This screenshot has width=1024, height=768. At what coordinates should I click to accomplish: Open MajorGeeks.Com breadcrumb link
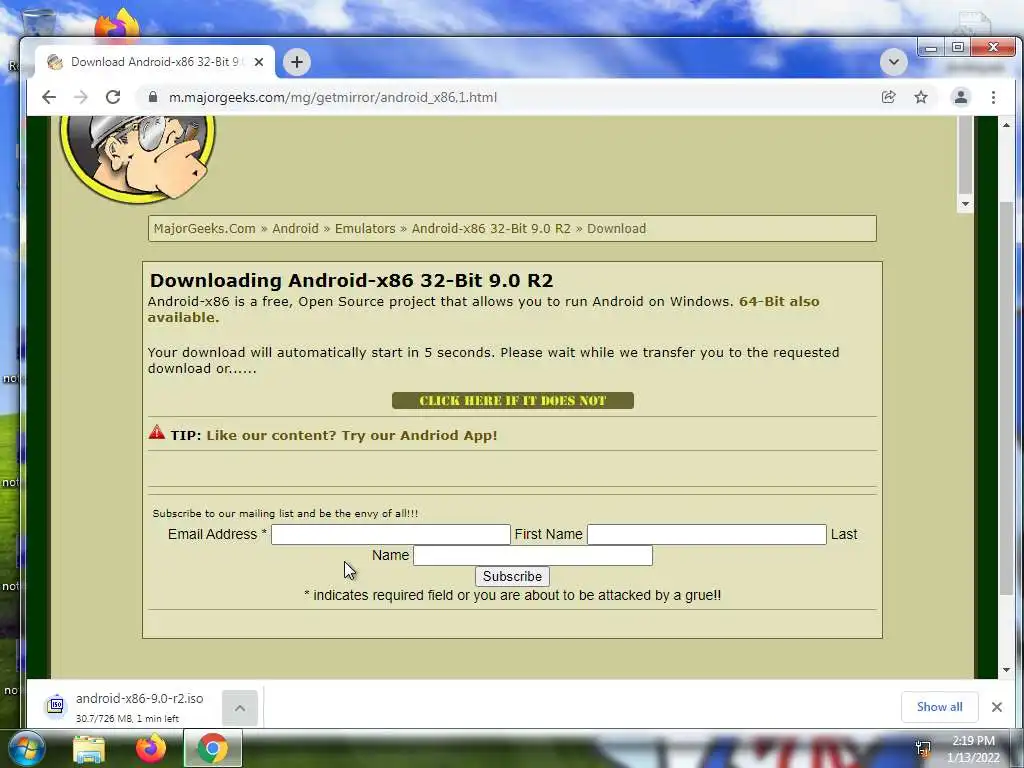click(204, 229)
